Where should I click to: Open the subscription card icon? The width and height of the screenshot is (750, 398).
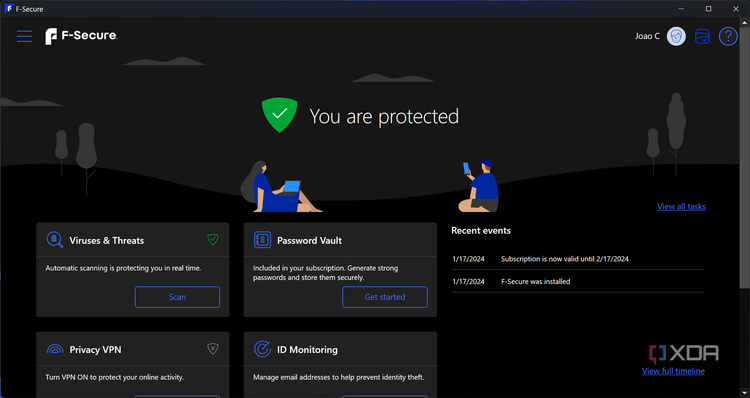click(x=702, y=36)
